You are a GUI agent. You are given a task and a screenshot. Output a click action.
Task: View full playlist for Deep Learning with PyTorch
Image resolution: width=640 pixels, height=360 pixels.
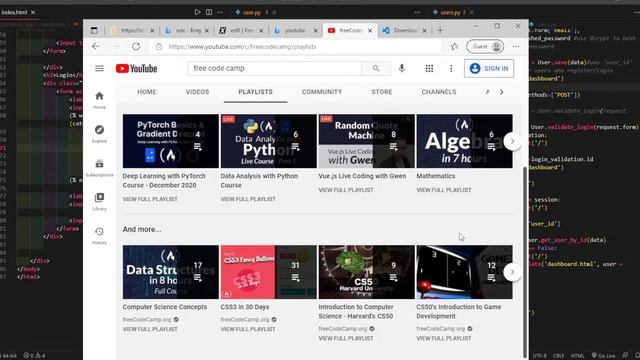(x=150, y=199)
